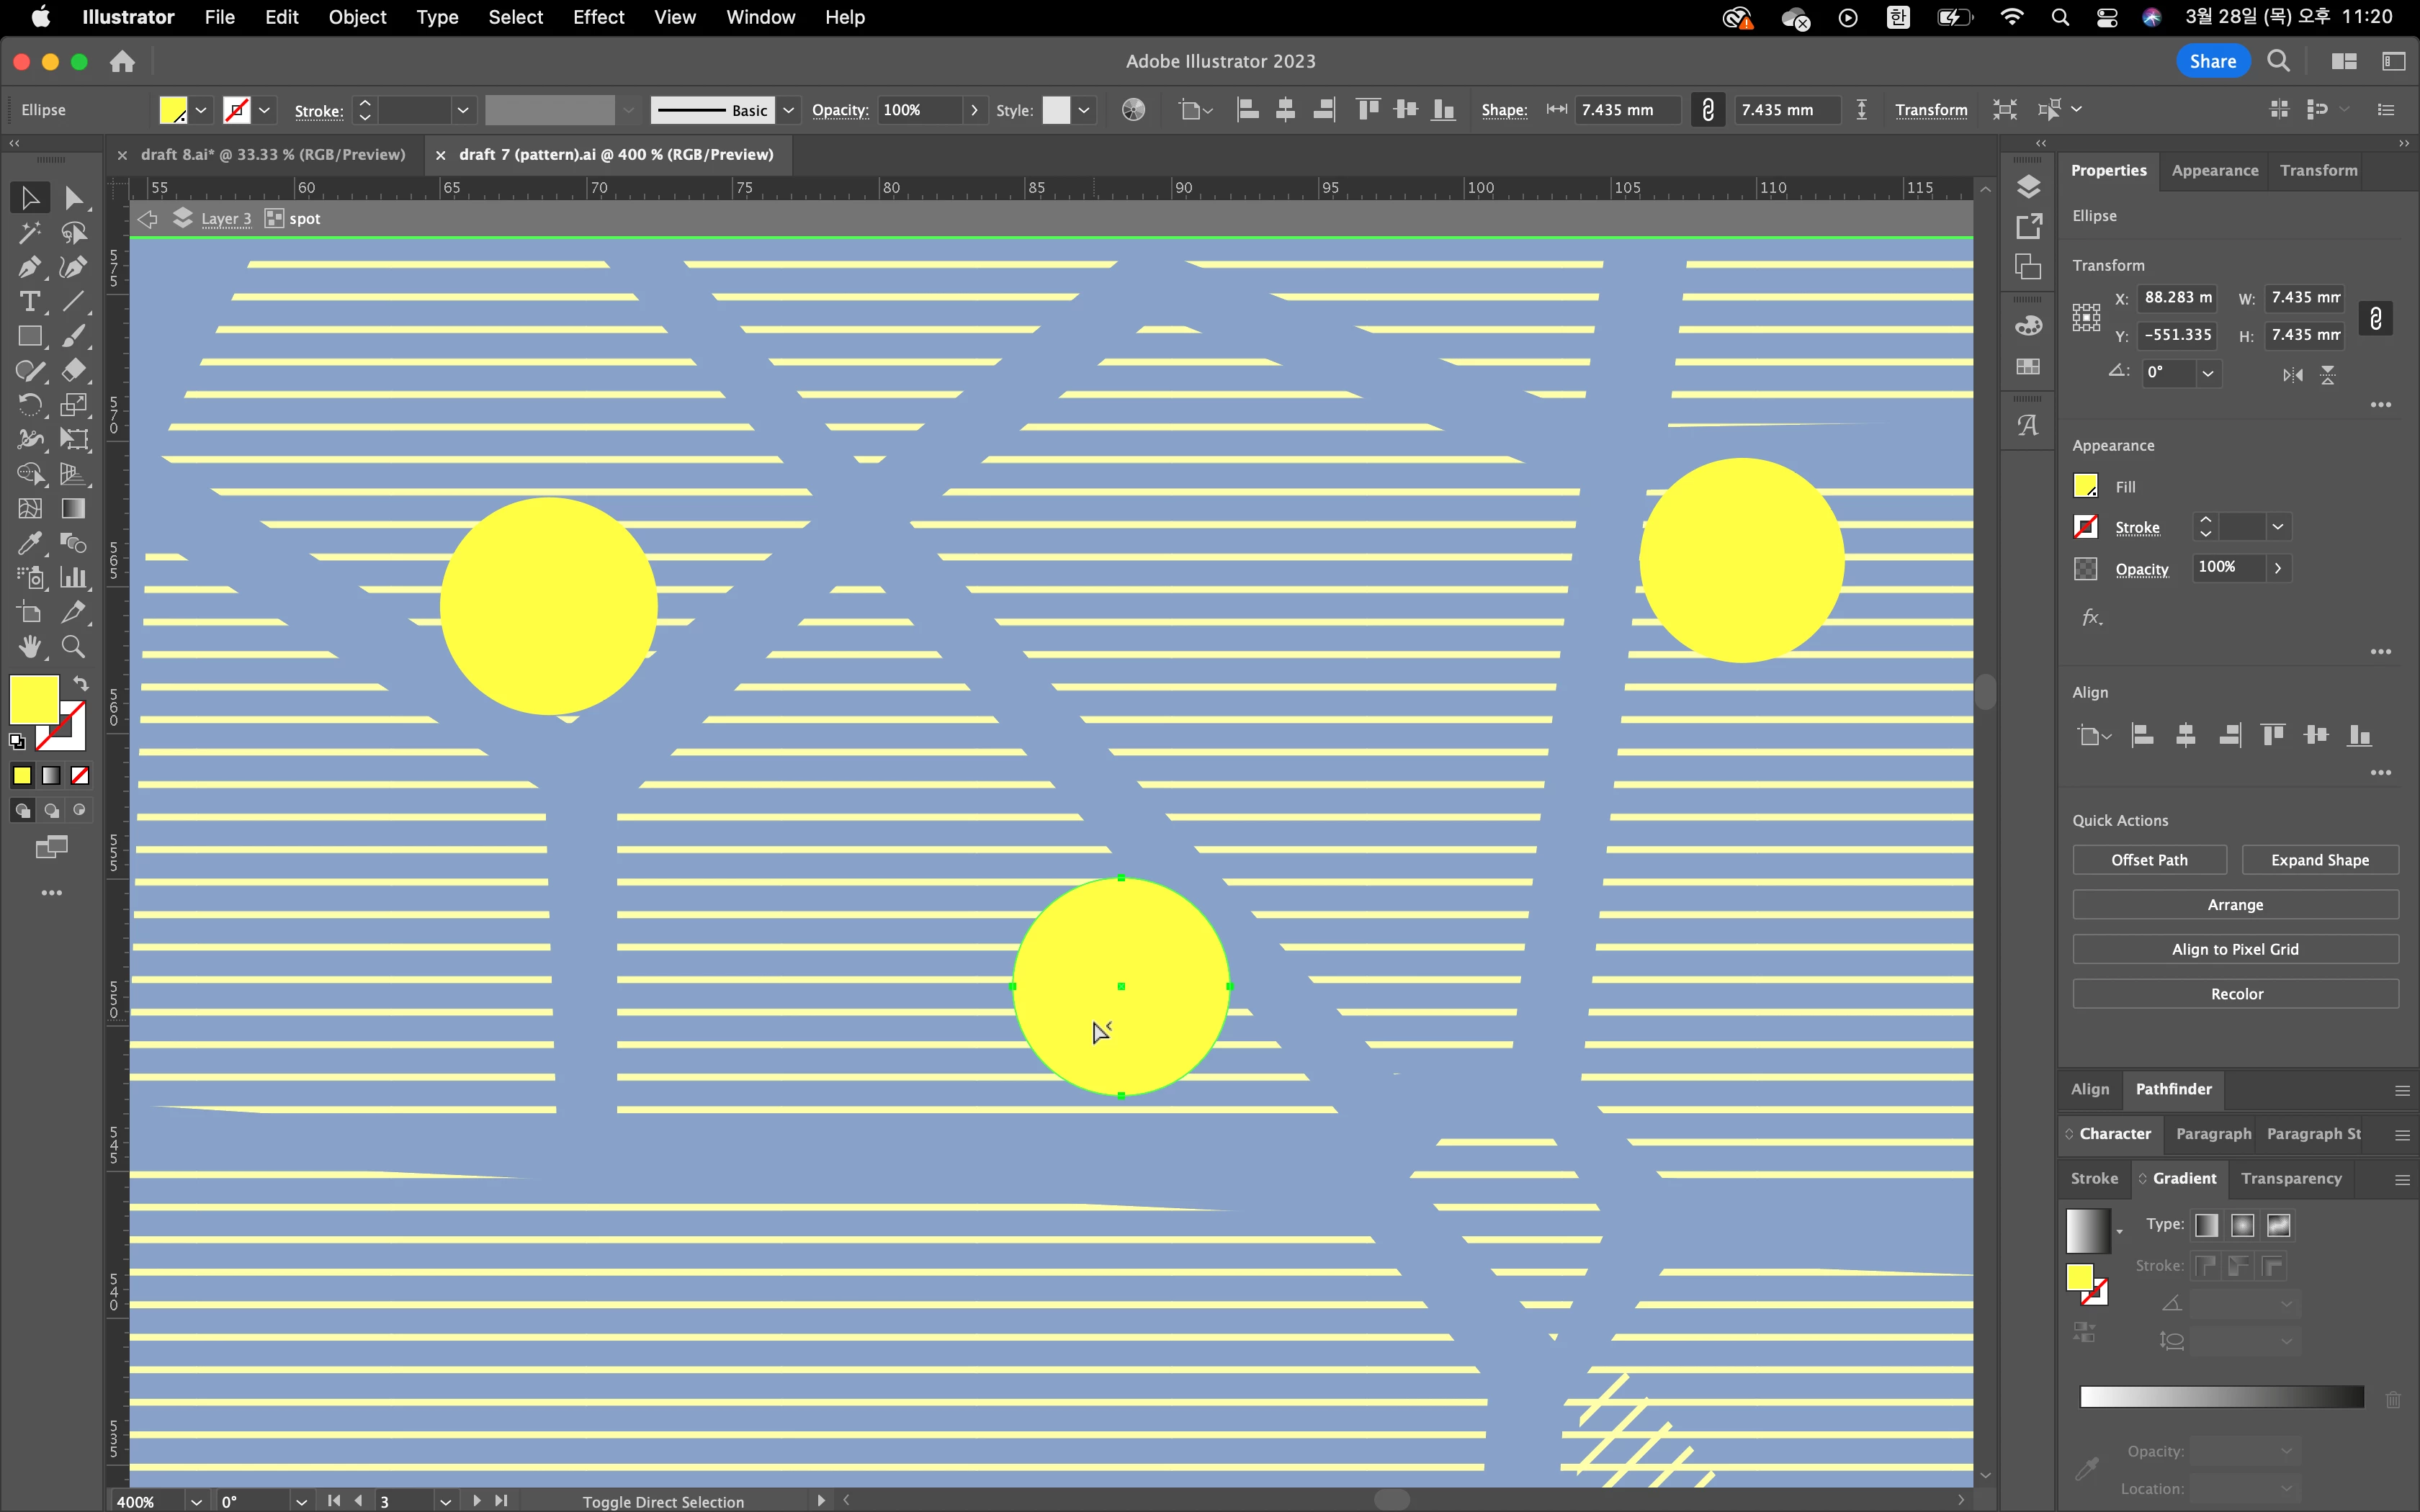Image resolution: width=2420 pixels, height=1512 pixels.
Task: Toggle constrain width and height proportions link
Action: [2375, 318]
